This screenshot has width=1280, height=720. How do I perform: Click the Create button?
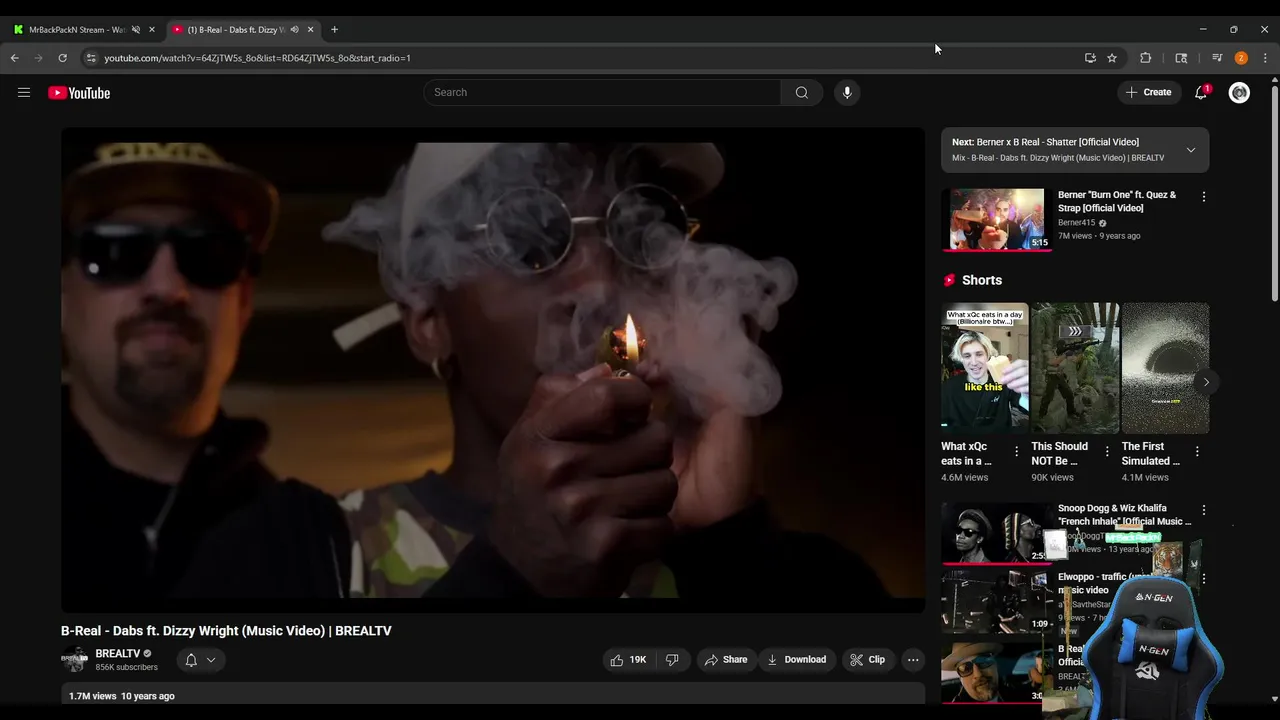click(1148, 92)
